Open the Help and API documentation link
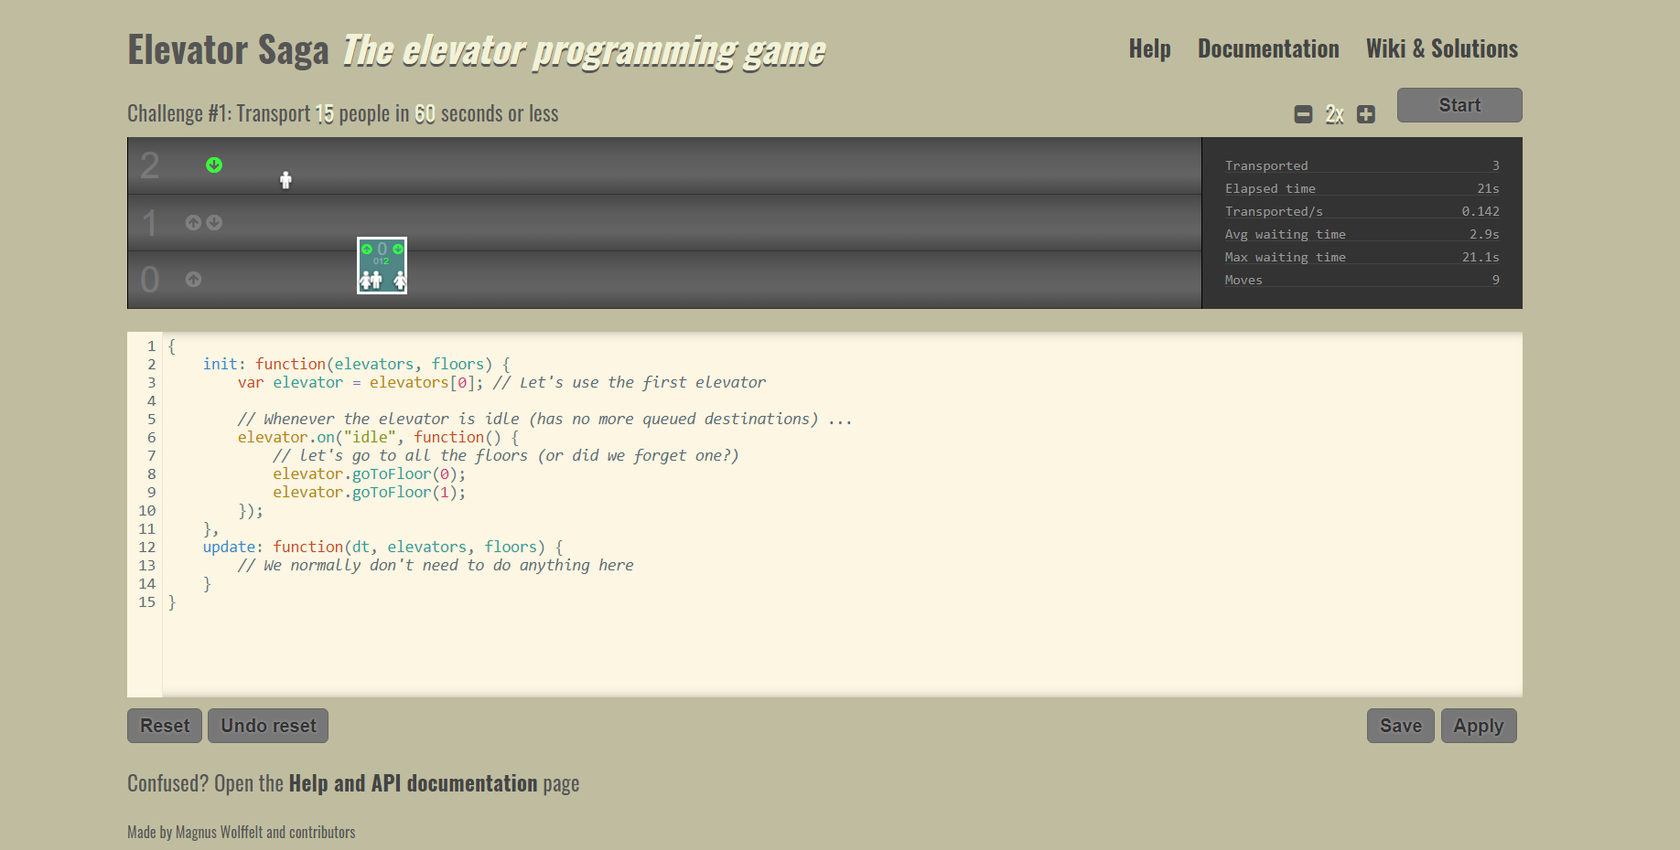Viewport: 1680px width, 850px height. (x=413, y=783)
